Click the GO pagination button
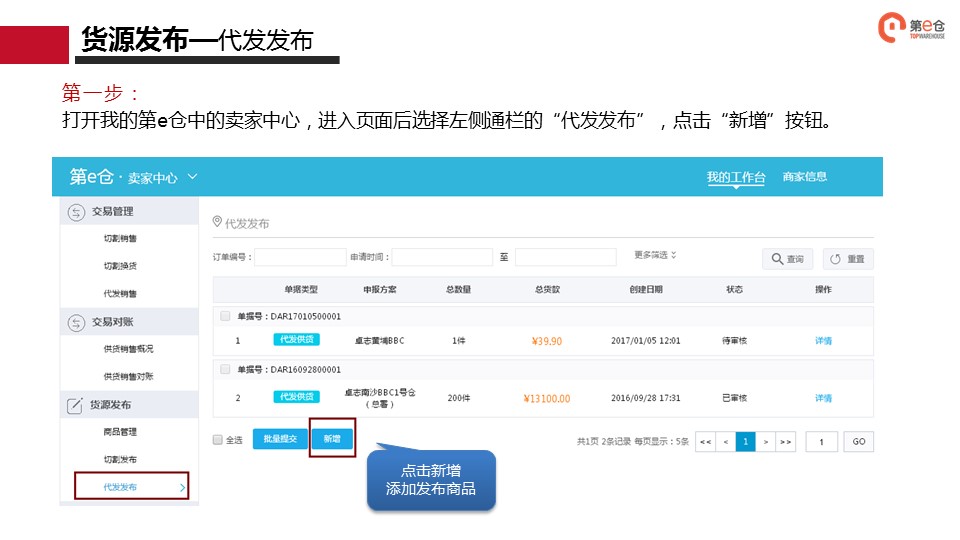The image size is (960, 540). coord(858,441)
